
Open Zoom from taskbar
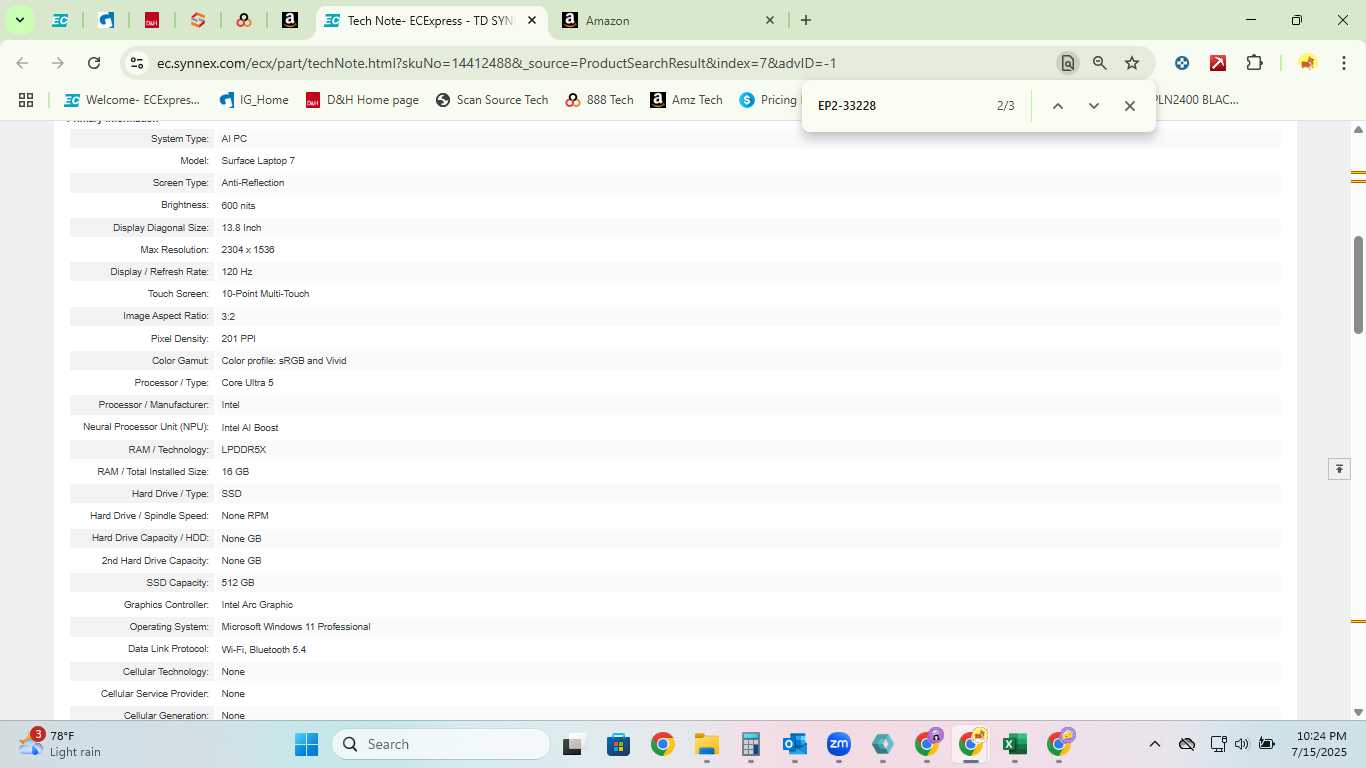838,744
